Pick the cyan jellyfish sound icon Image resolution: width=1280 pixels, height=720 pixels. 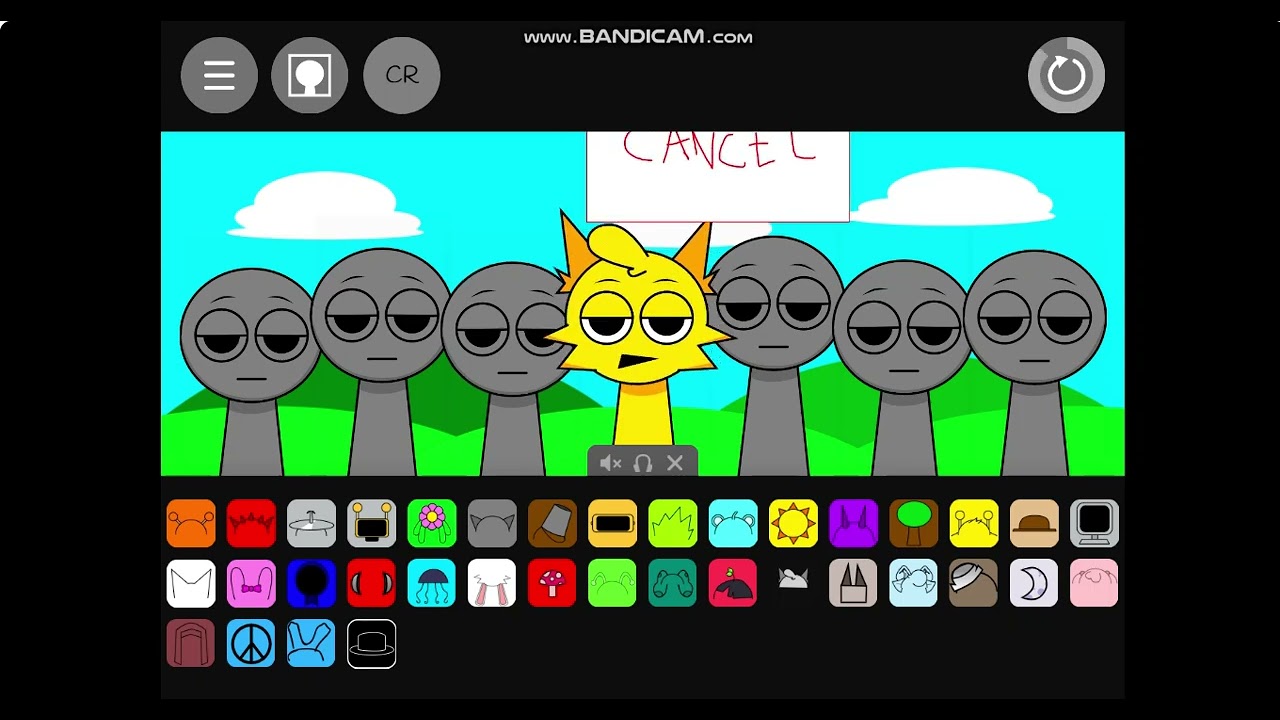point(432,584)
